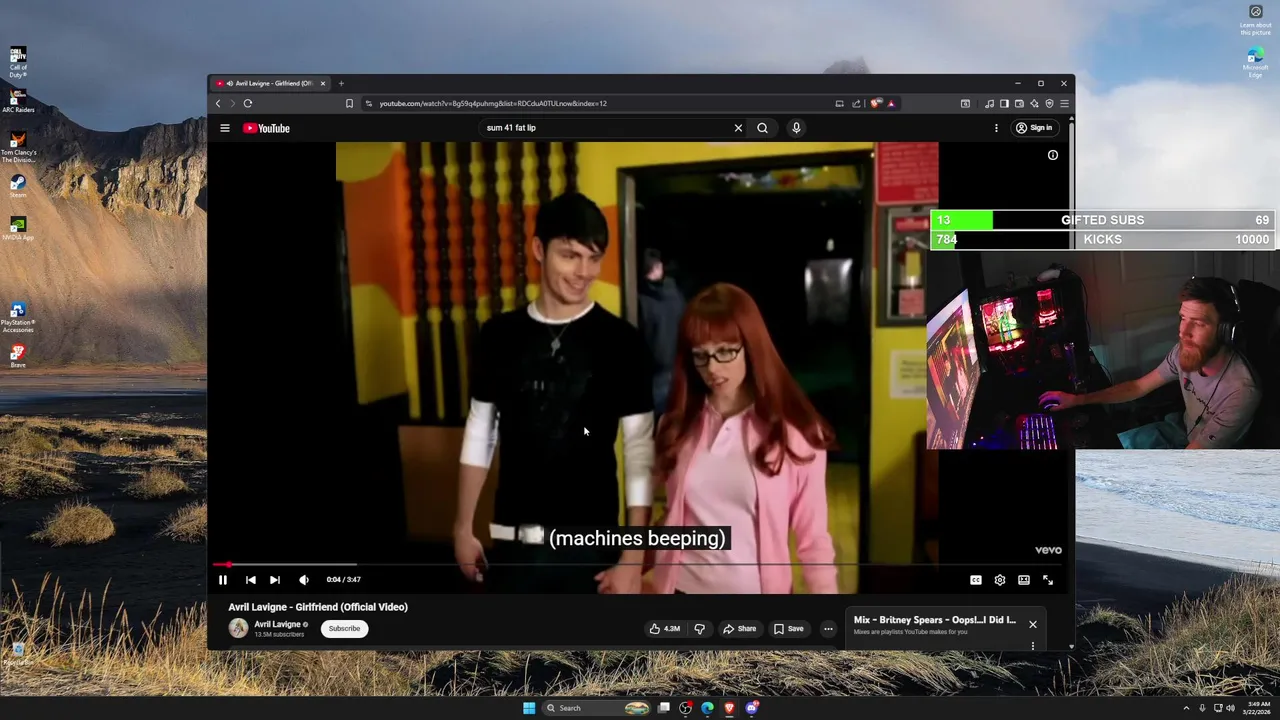Open the NVIDIA App desktop icon
The height and width of the screenshot is (720, 1280).
(x=18, y=229)
